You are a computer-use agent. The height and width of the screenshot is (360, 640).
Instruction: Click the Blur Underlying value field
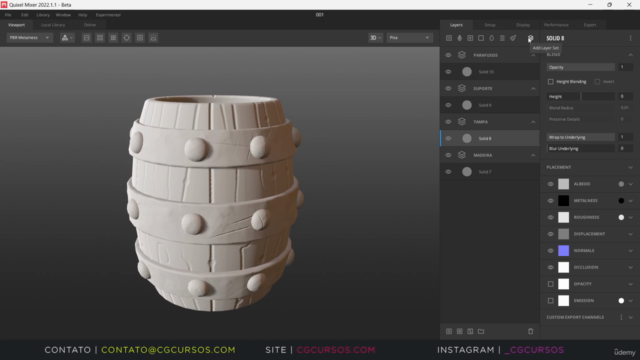coord(625,149)
